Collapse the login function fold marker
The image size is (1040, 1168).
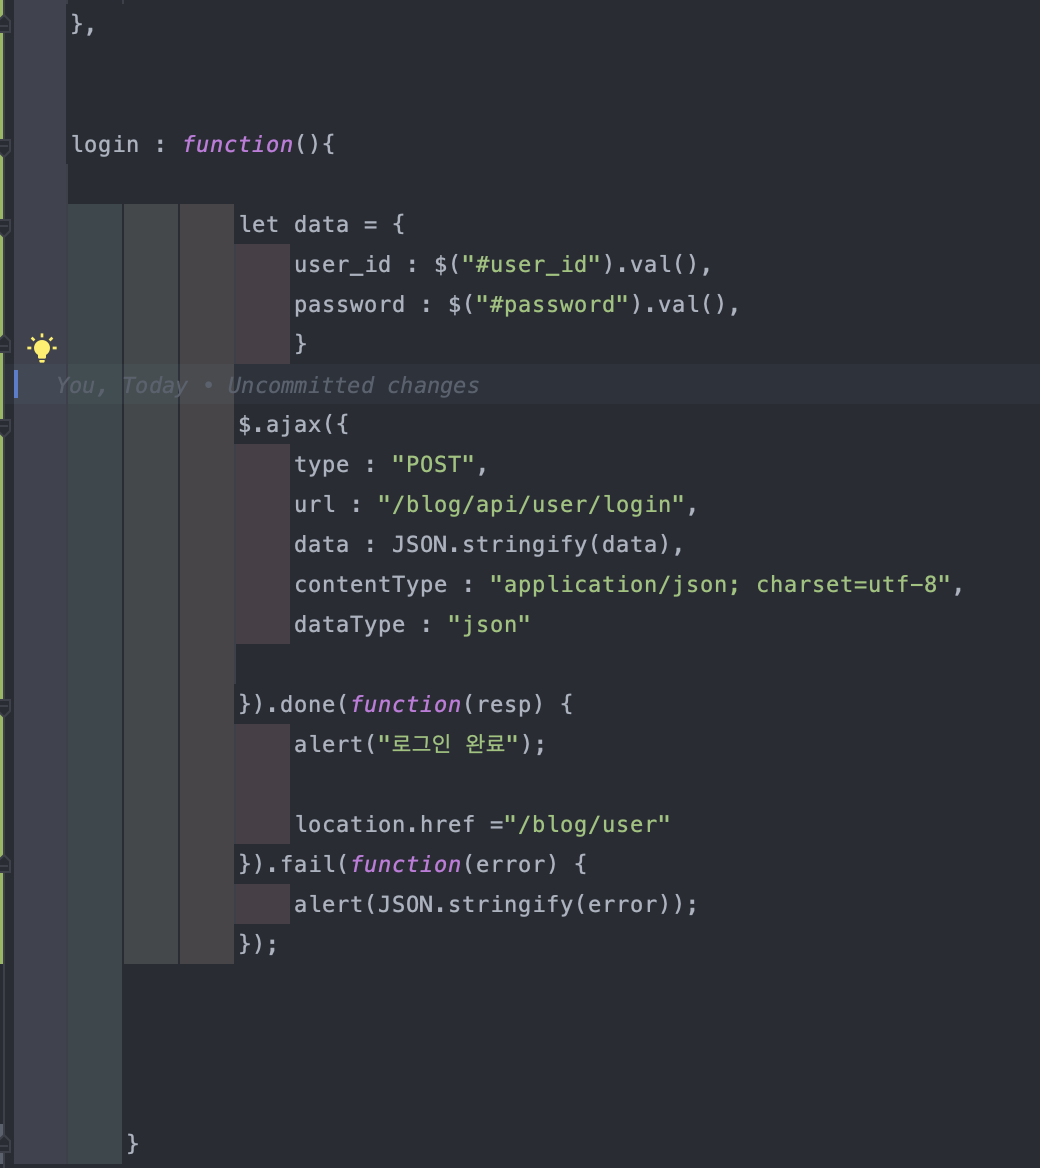pyautogui.click(x=4, y=145)
